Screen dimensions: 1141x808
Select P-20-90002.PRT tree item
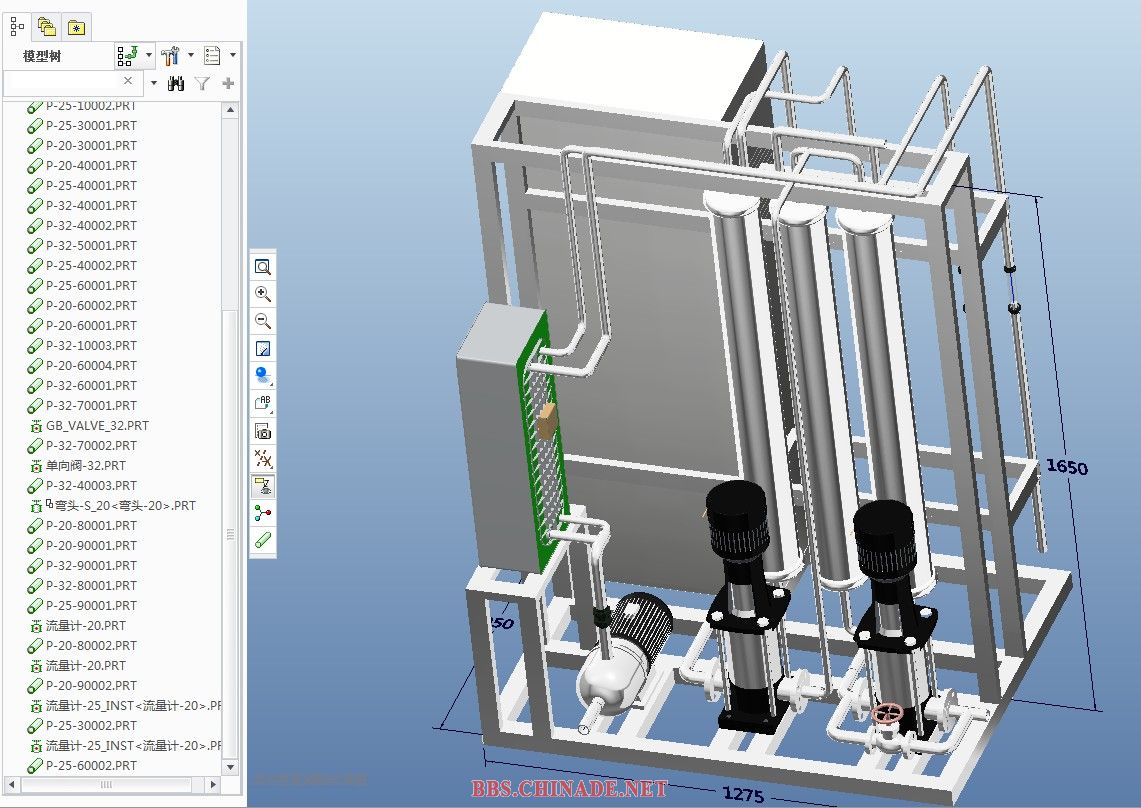92,686
